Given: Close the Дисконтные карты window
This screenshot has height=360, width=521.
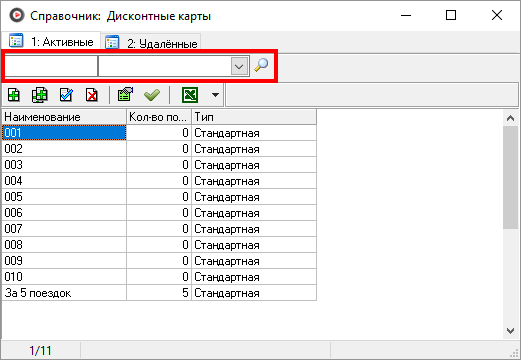Looking at the screenshot, I should coord(497,15).
